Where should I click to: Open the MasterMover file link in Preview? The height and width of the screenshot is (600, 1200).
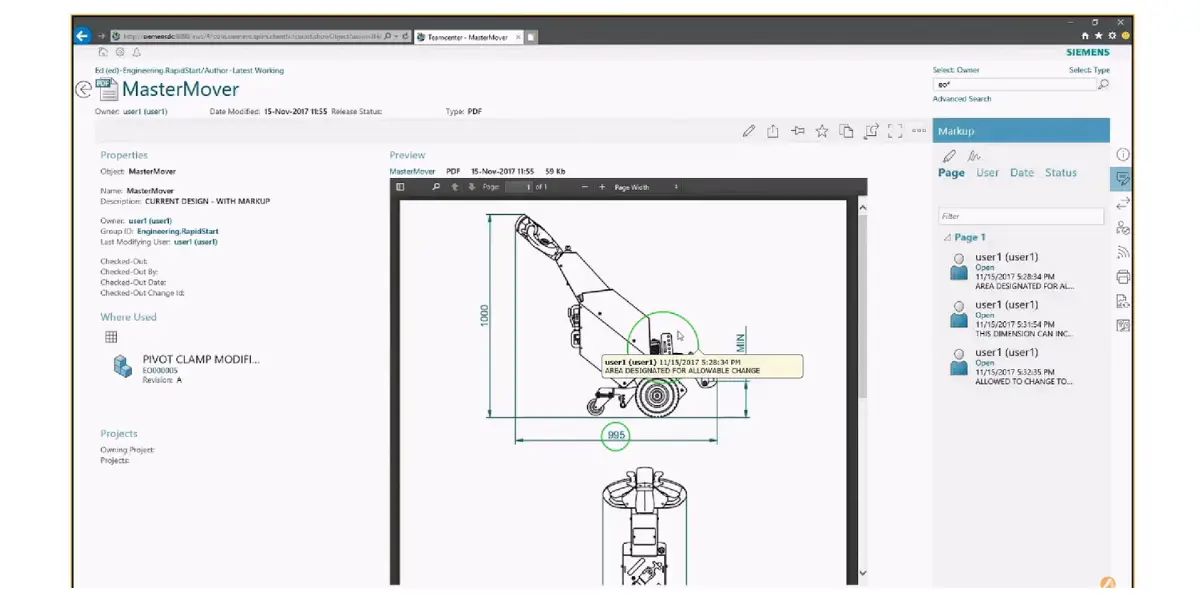click(x=412, y=171)
